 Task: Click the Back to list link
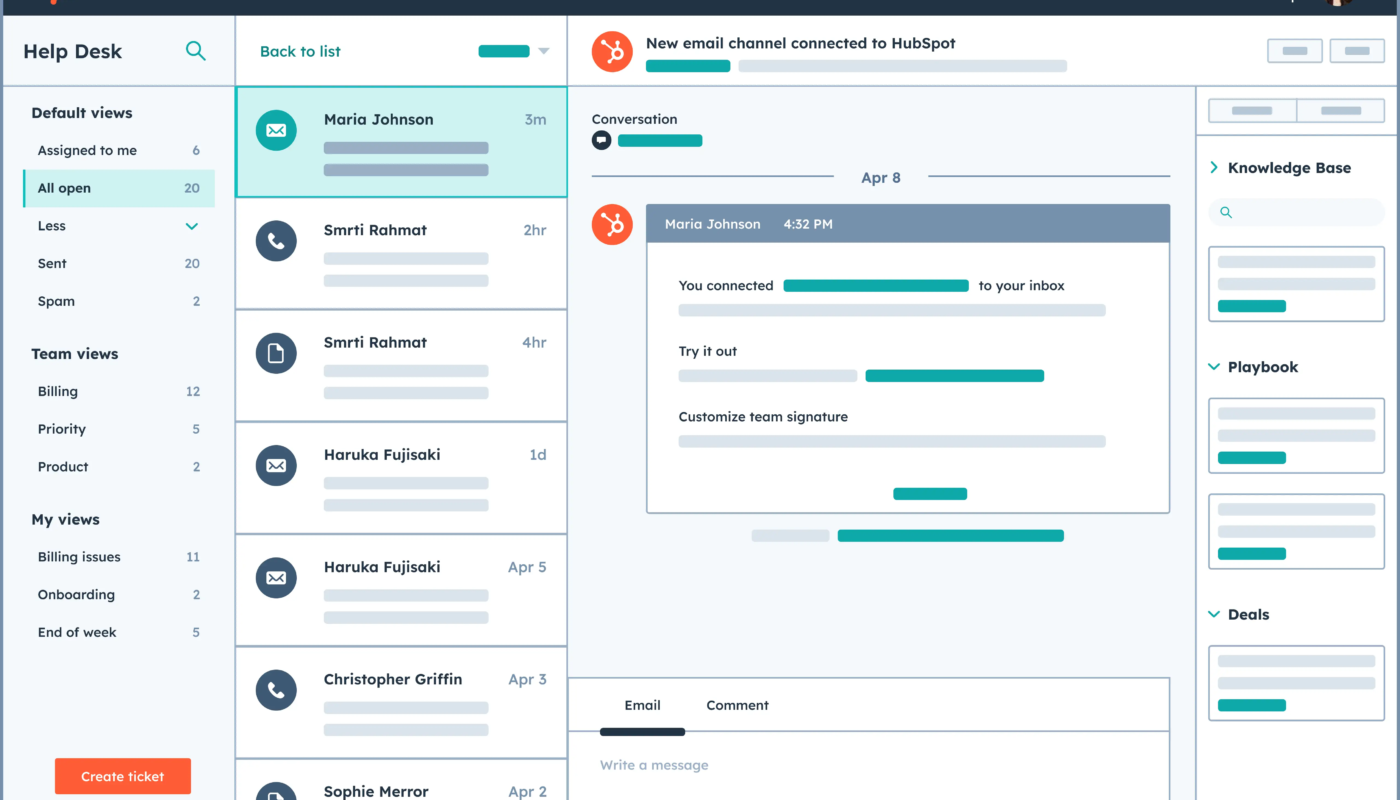(x=300, y=51)
